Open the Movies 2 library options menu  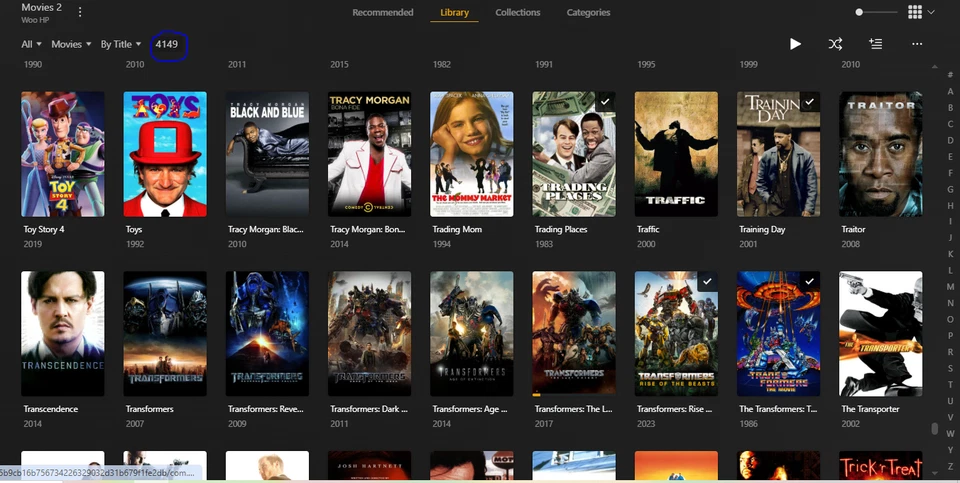click(80, 12)
